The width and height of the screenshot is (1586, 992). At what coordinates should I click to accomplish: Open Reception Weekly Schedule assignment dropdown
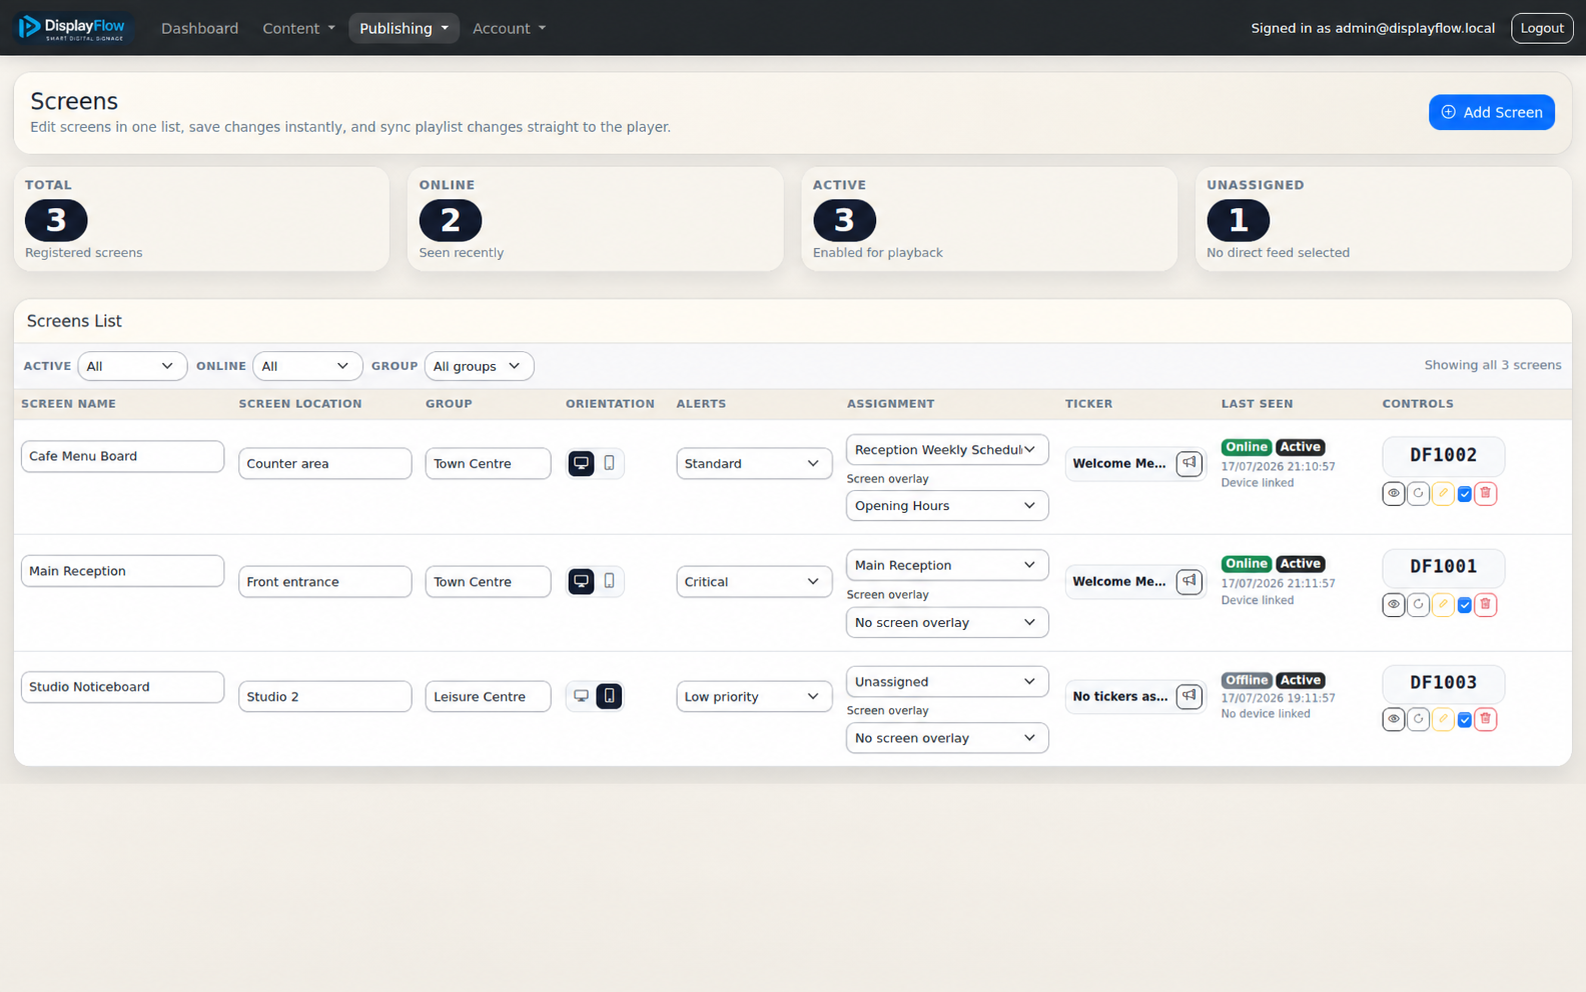tap(947, 450)
